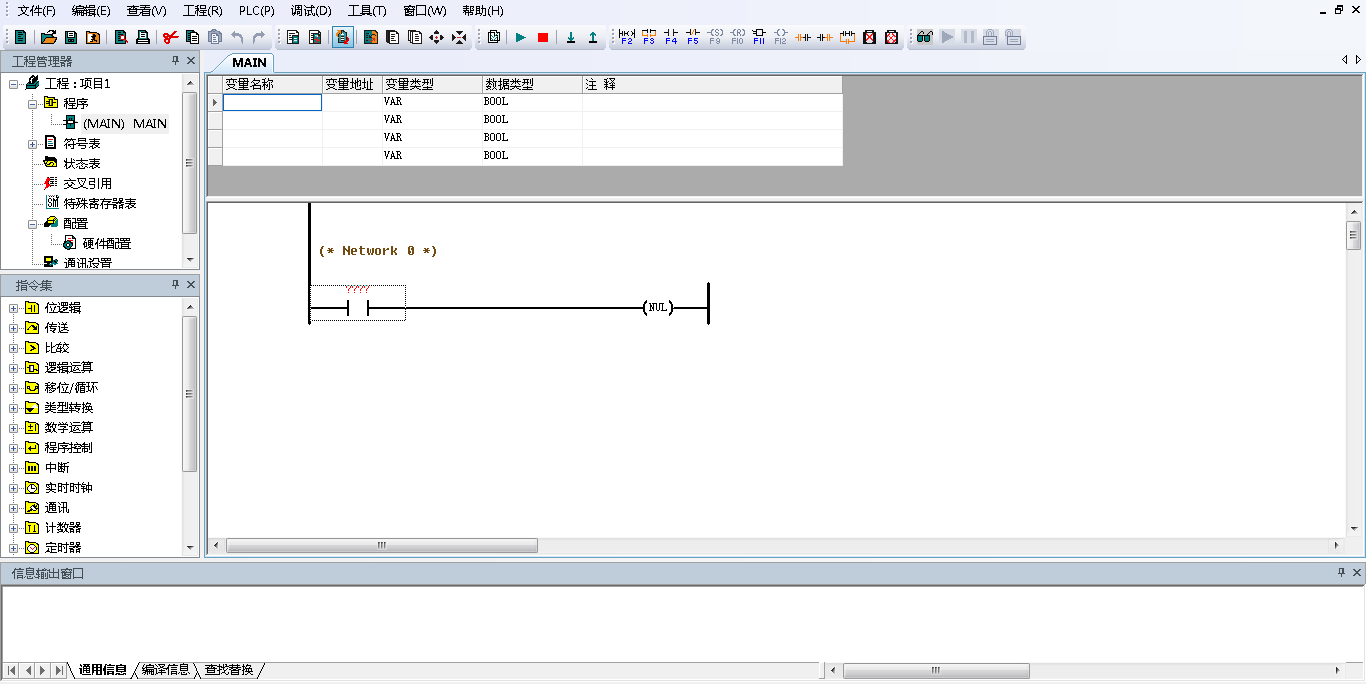
Task: Expand the 位逻辑 instruction group
Action: (14, 308)
